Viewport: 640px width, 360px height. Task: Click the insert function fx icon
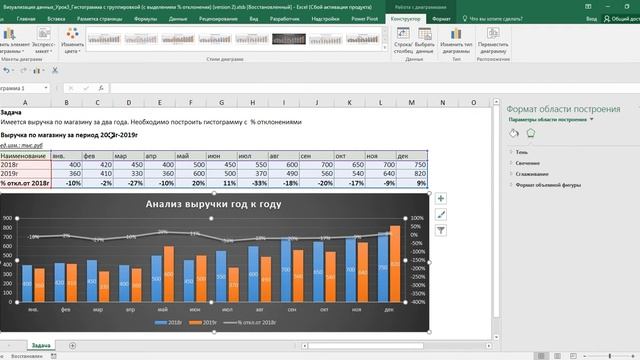point(101,88)
